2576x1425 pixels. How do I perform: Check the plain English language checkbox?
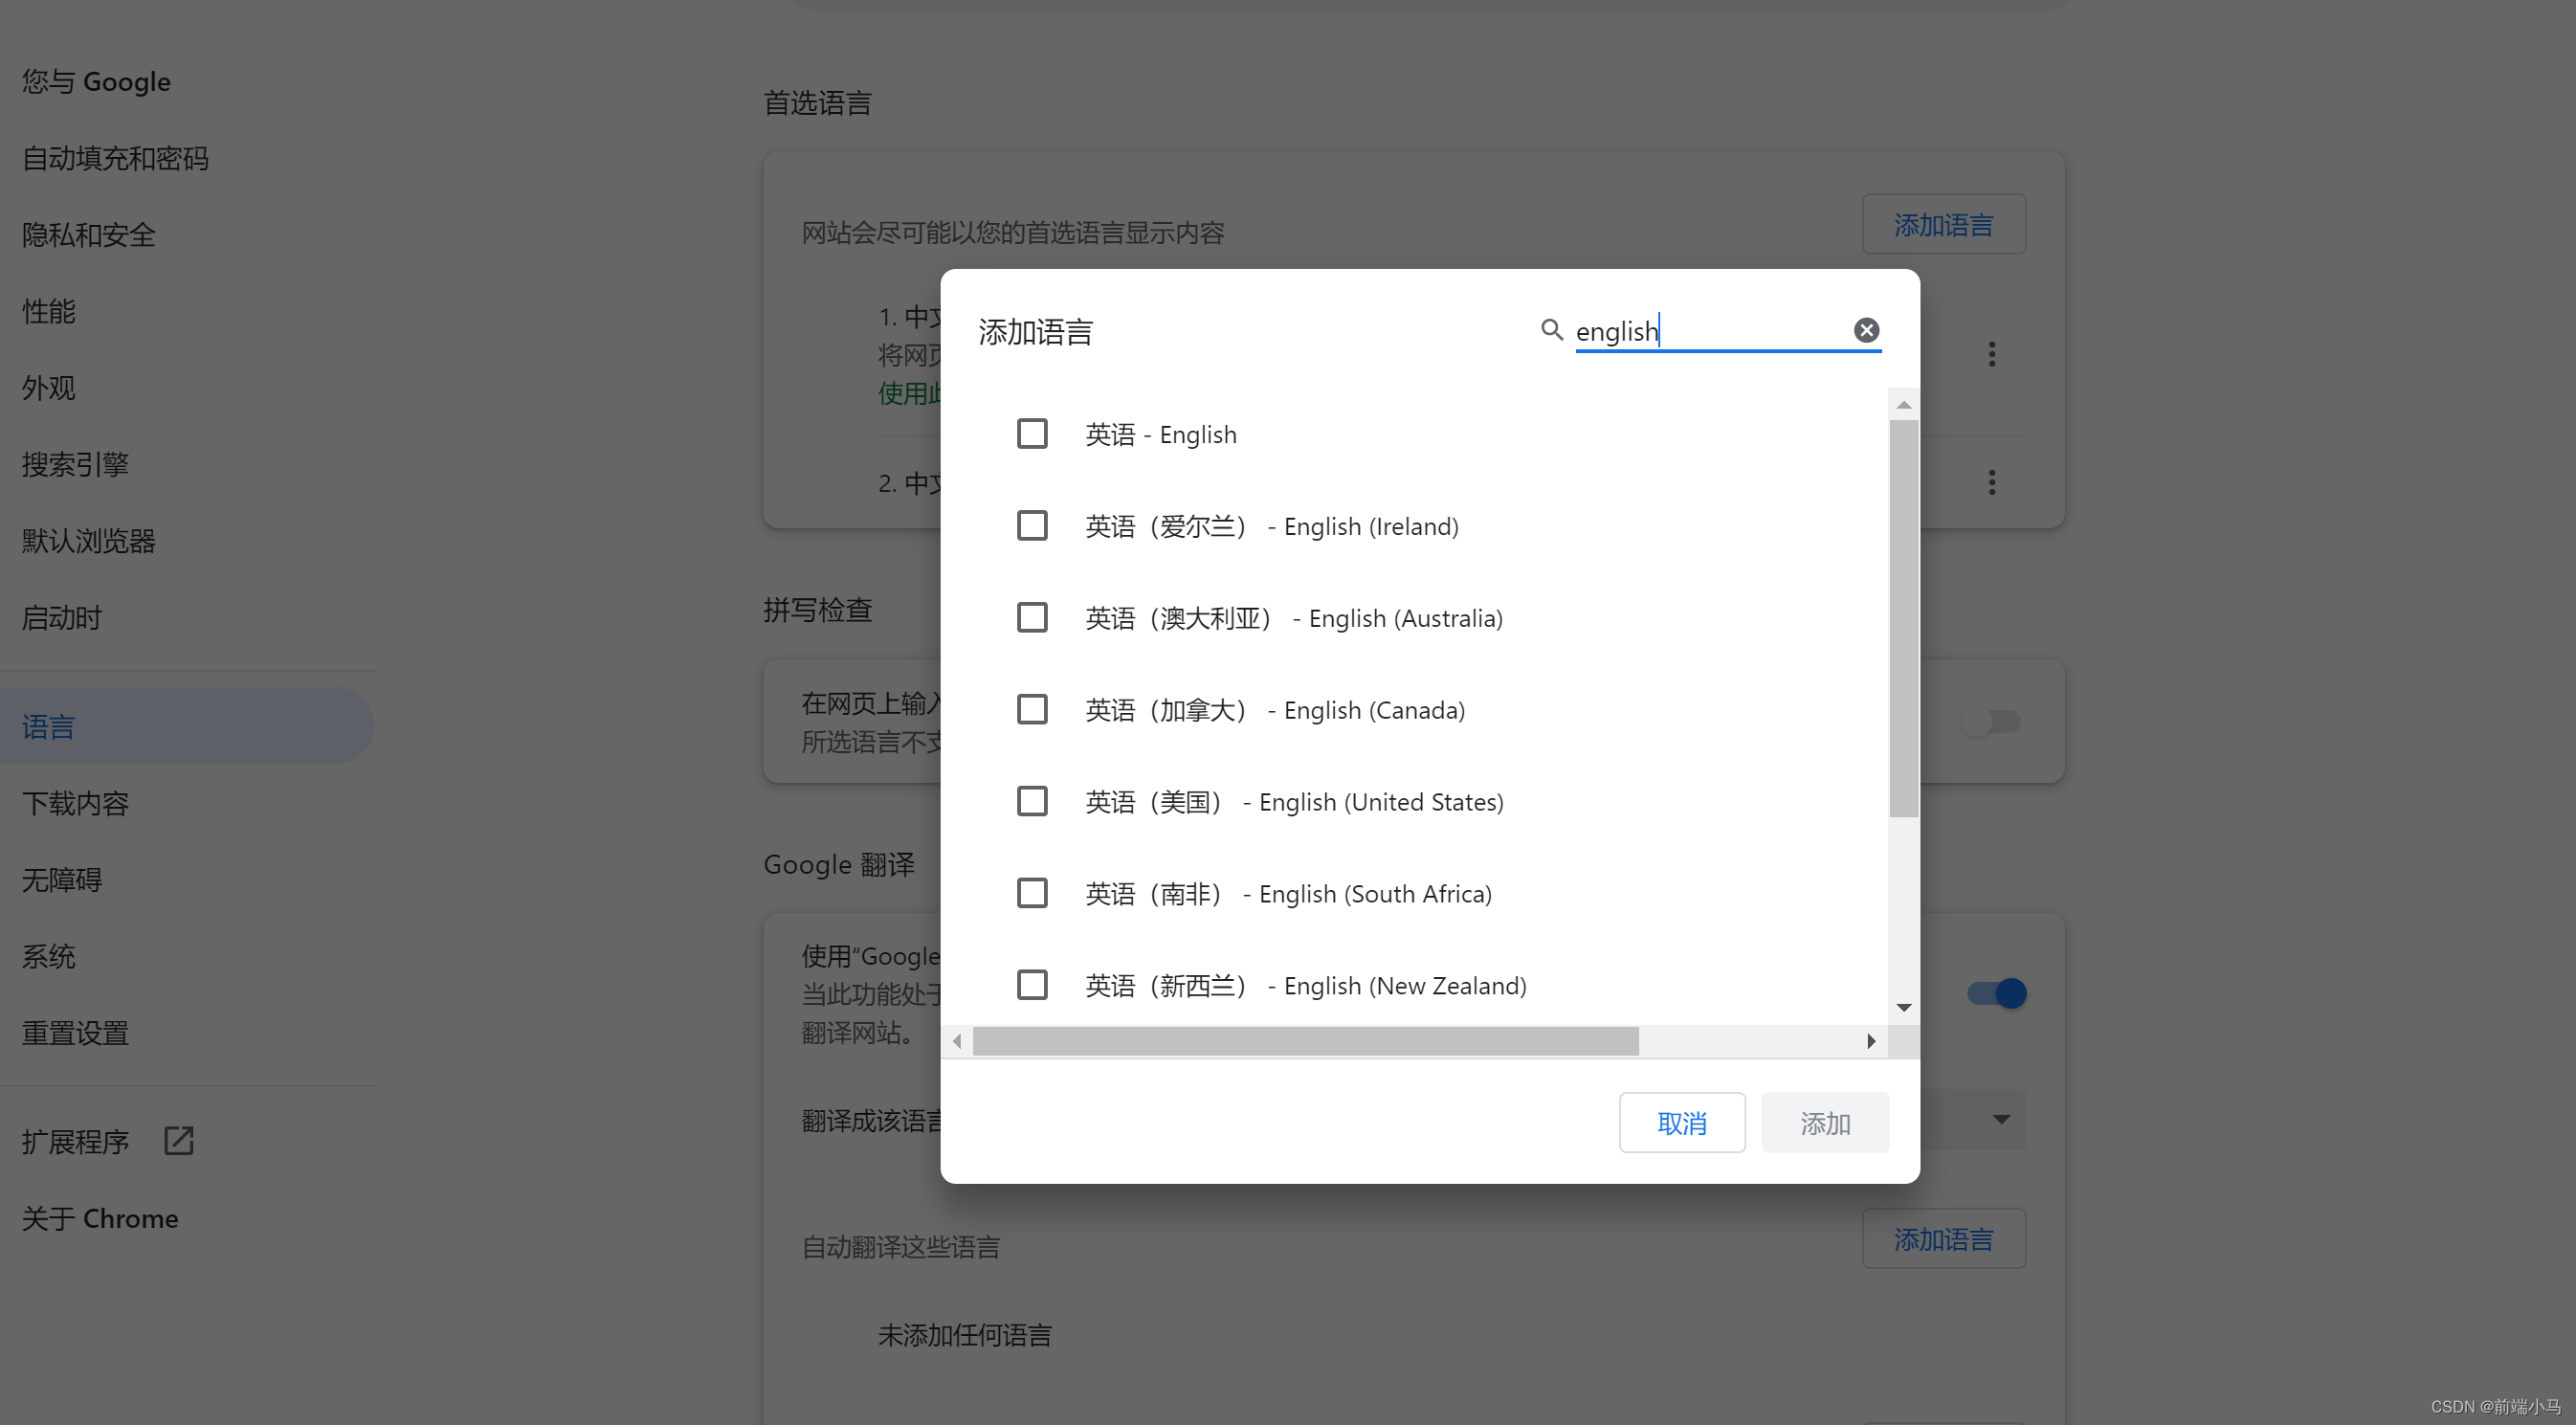point(1032,434)
